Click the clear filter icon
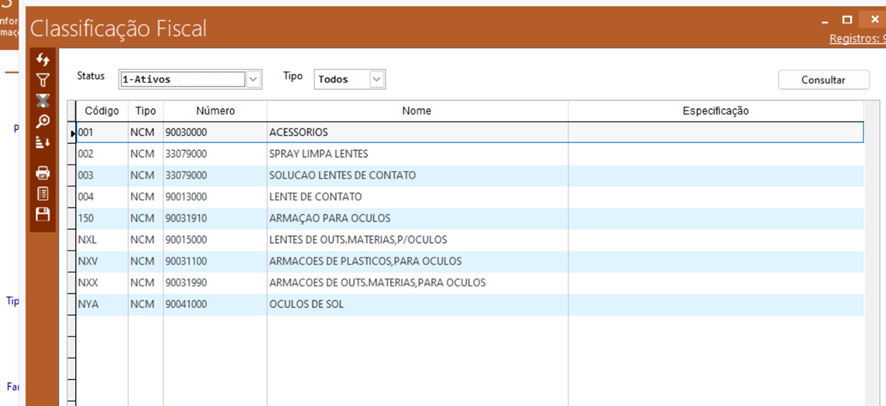 click(x=43, y=101)
